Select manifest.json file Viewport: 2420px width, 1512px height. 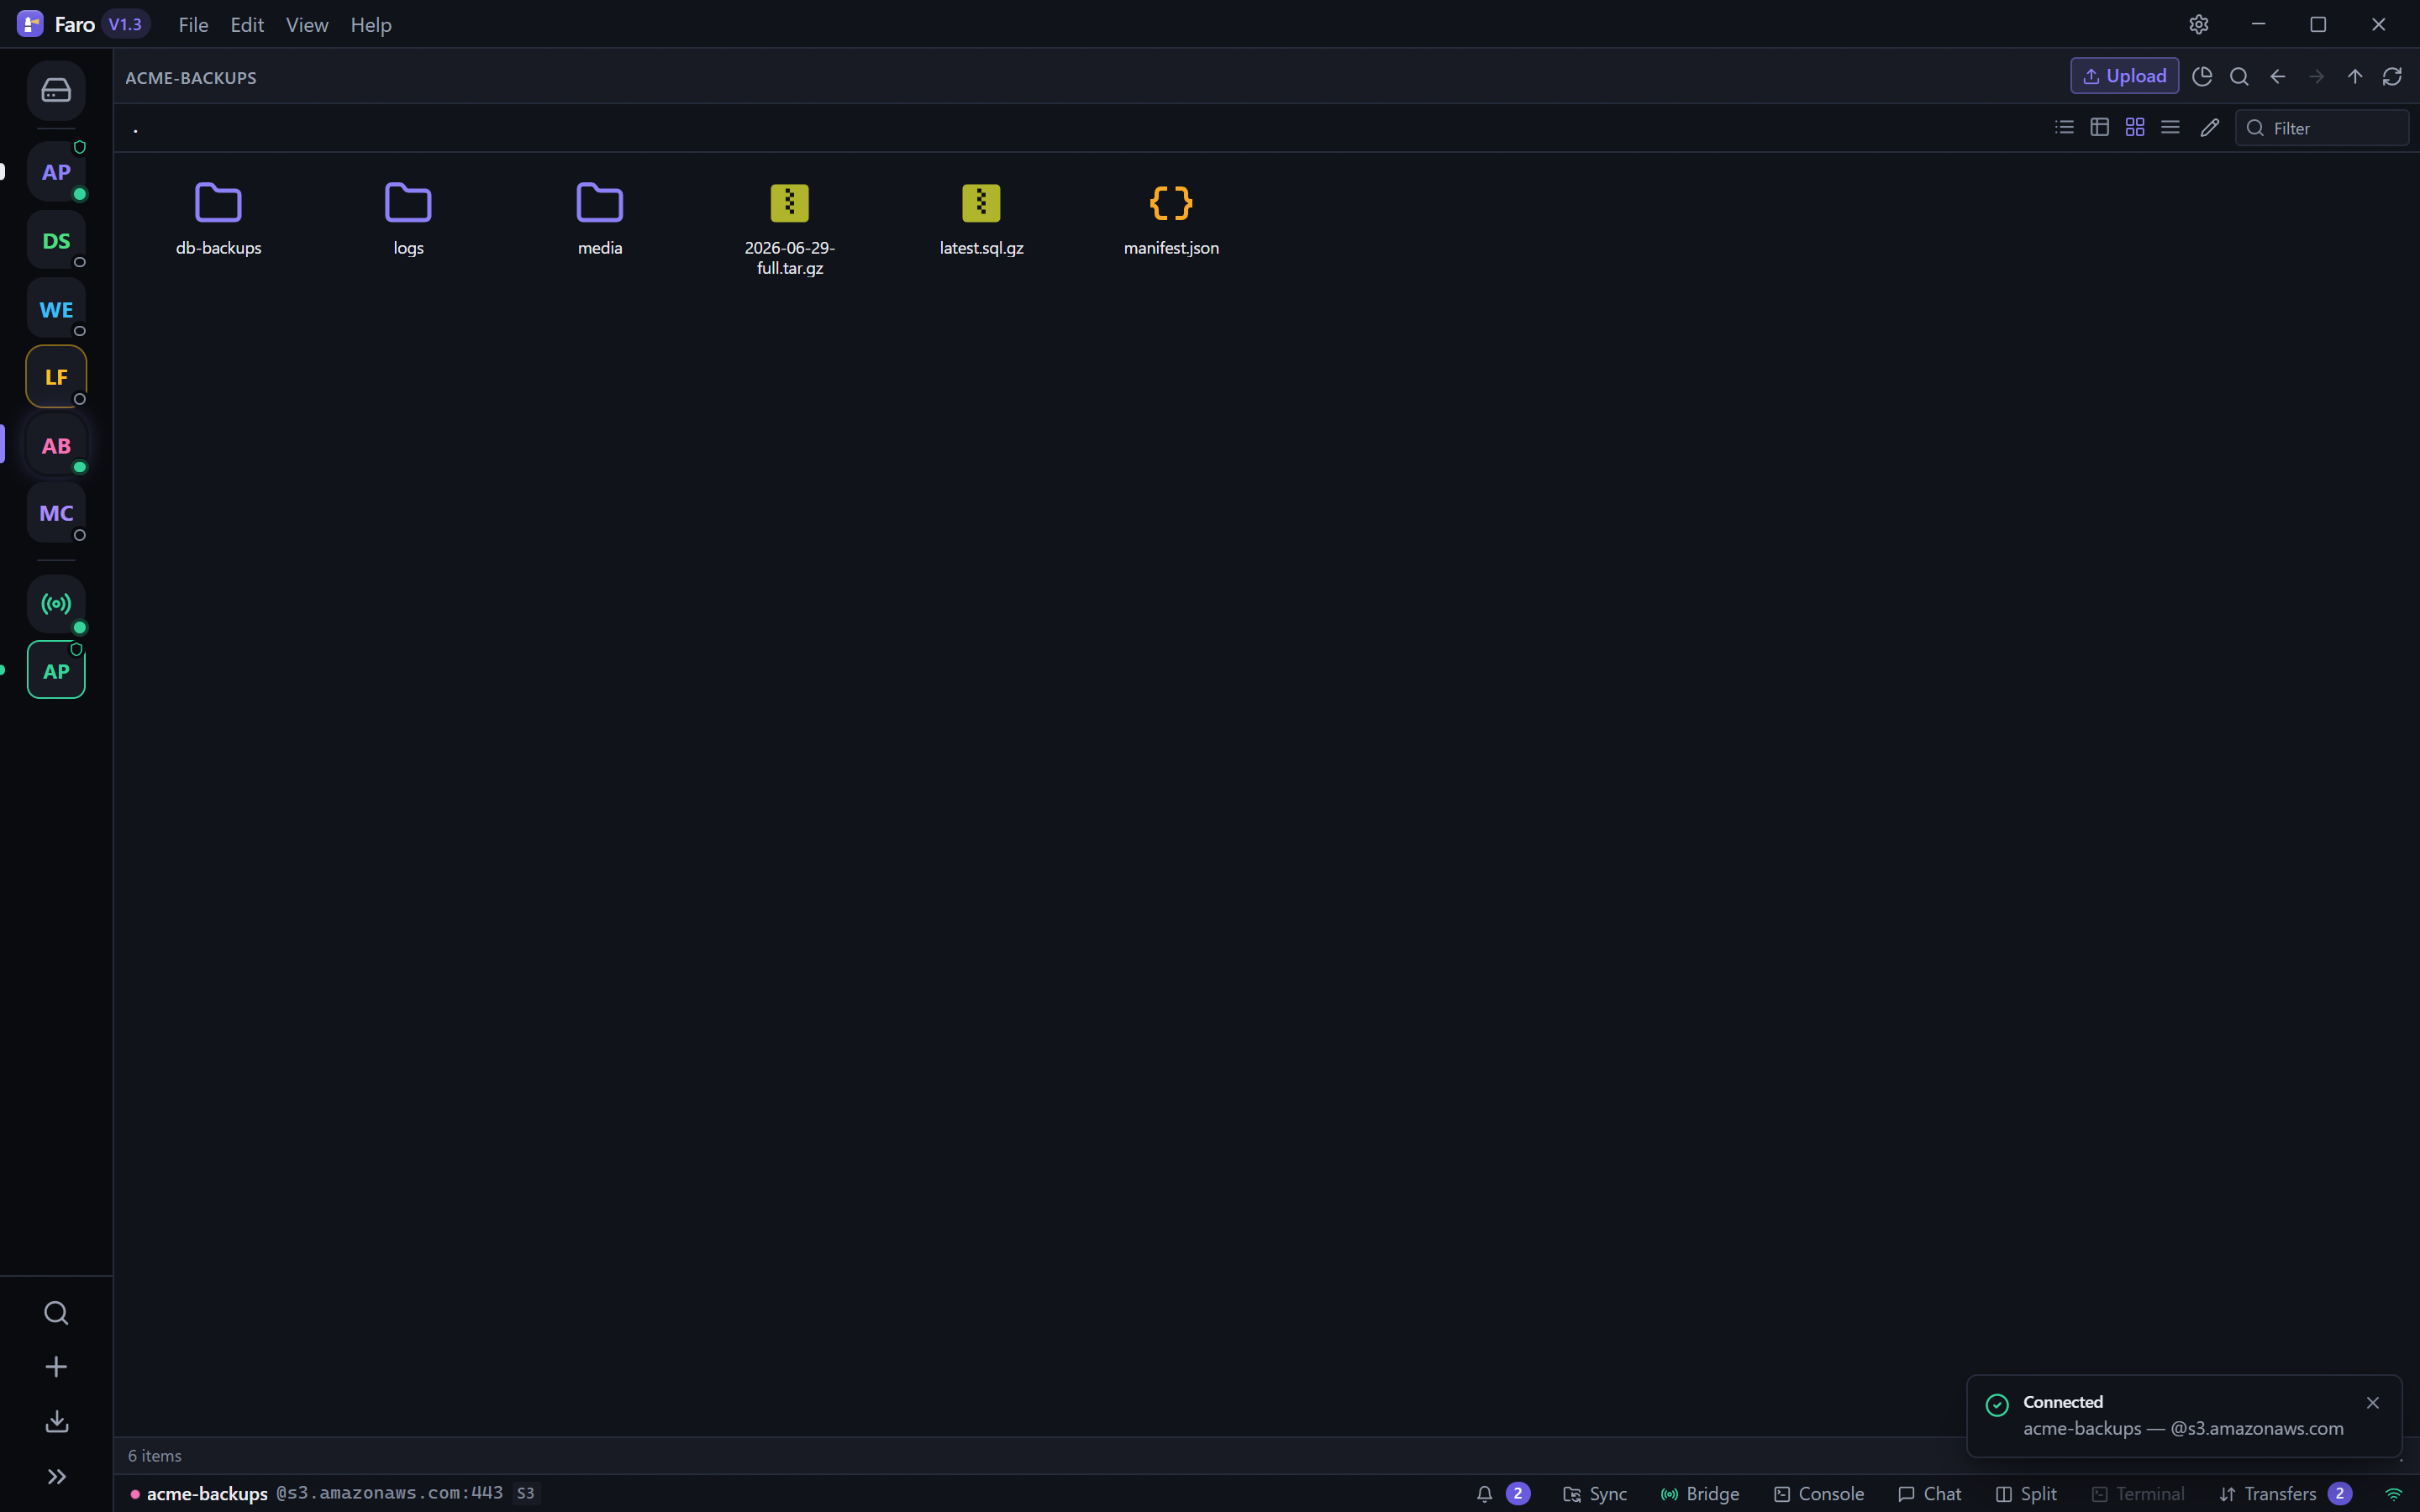click(1171, 220)
